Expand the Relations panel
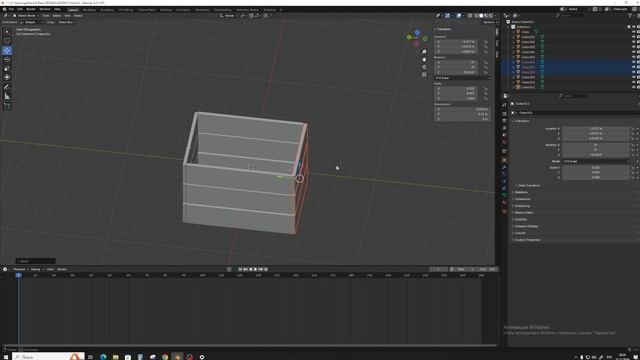Screen dimensions: 640x360 tap(521, 192)
